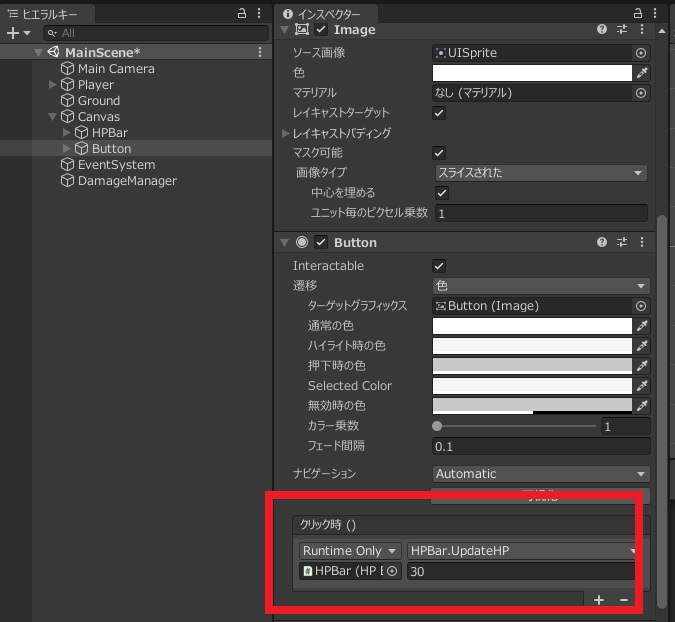Pick pressed color with eyedropper
This screenshot has height=622, width=675.
coord(642,366)
